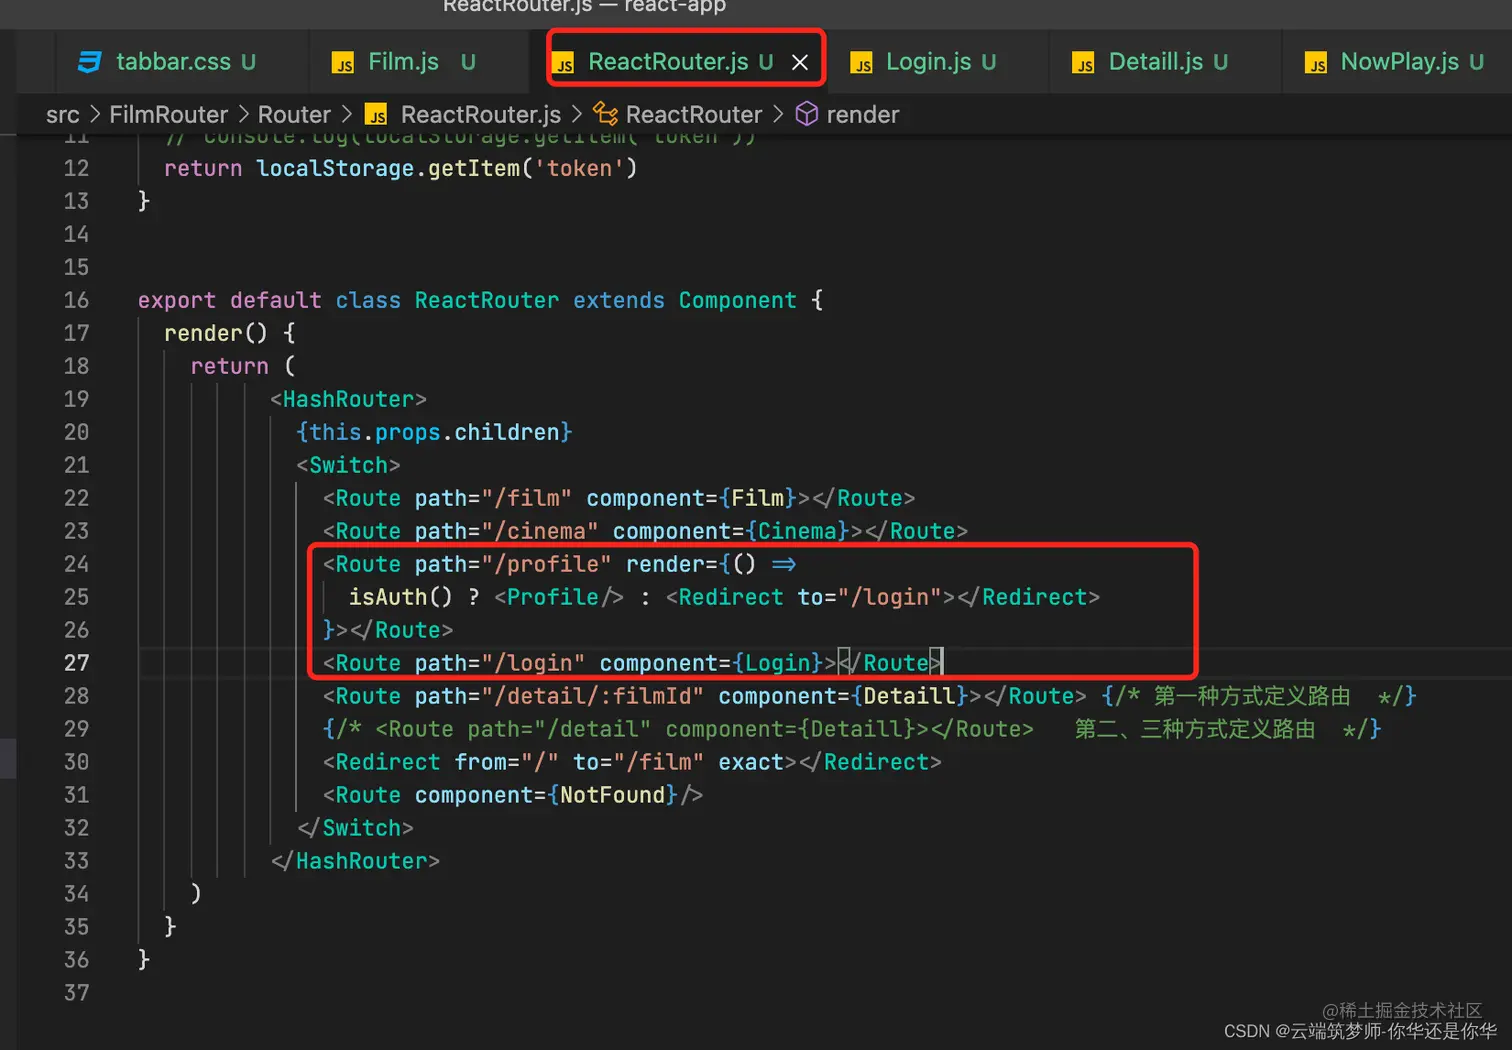
Task: Click '{Login}' component on line 27
Action: coord(777,663)
